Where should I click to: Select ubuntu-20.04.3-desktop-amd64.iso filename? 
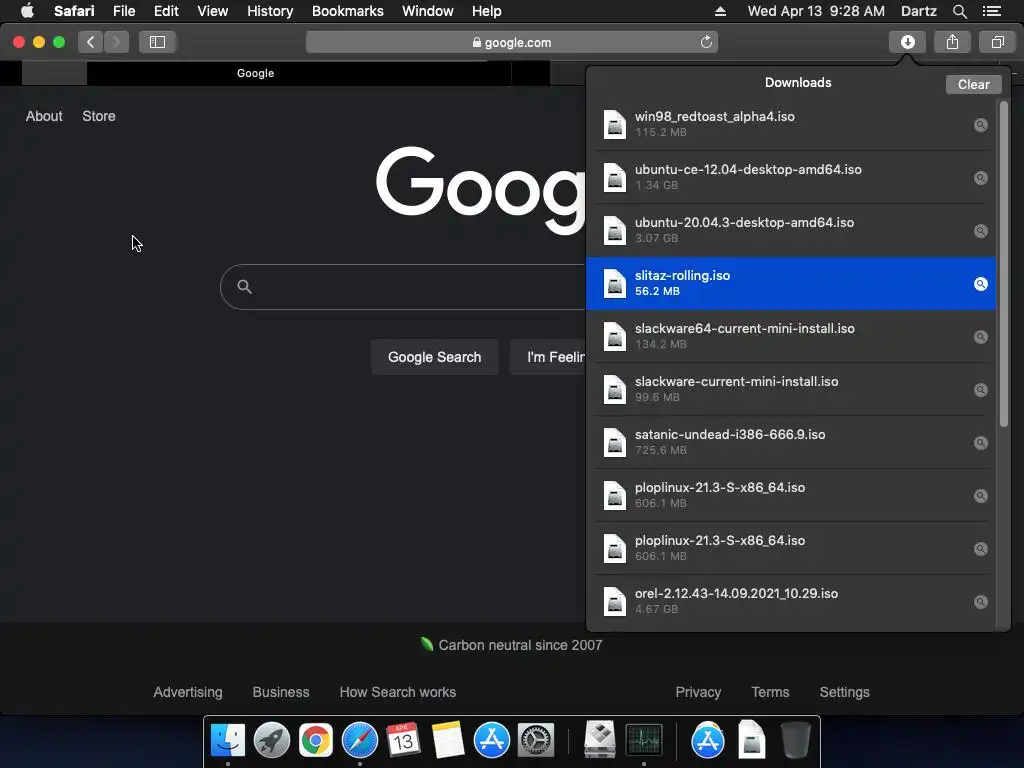point(744,223)
